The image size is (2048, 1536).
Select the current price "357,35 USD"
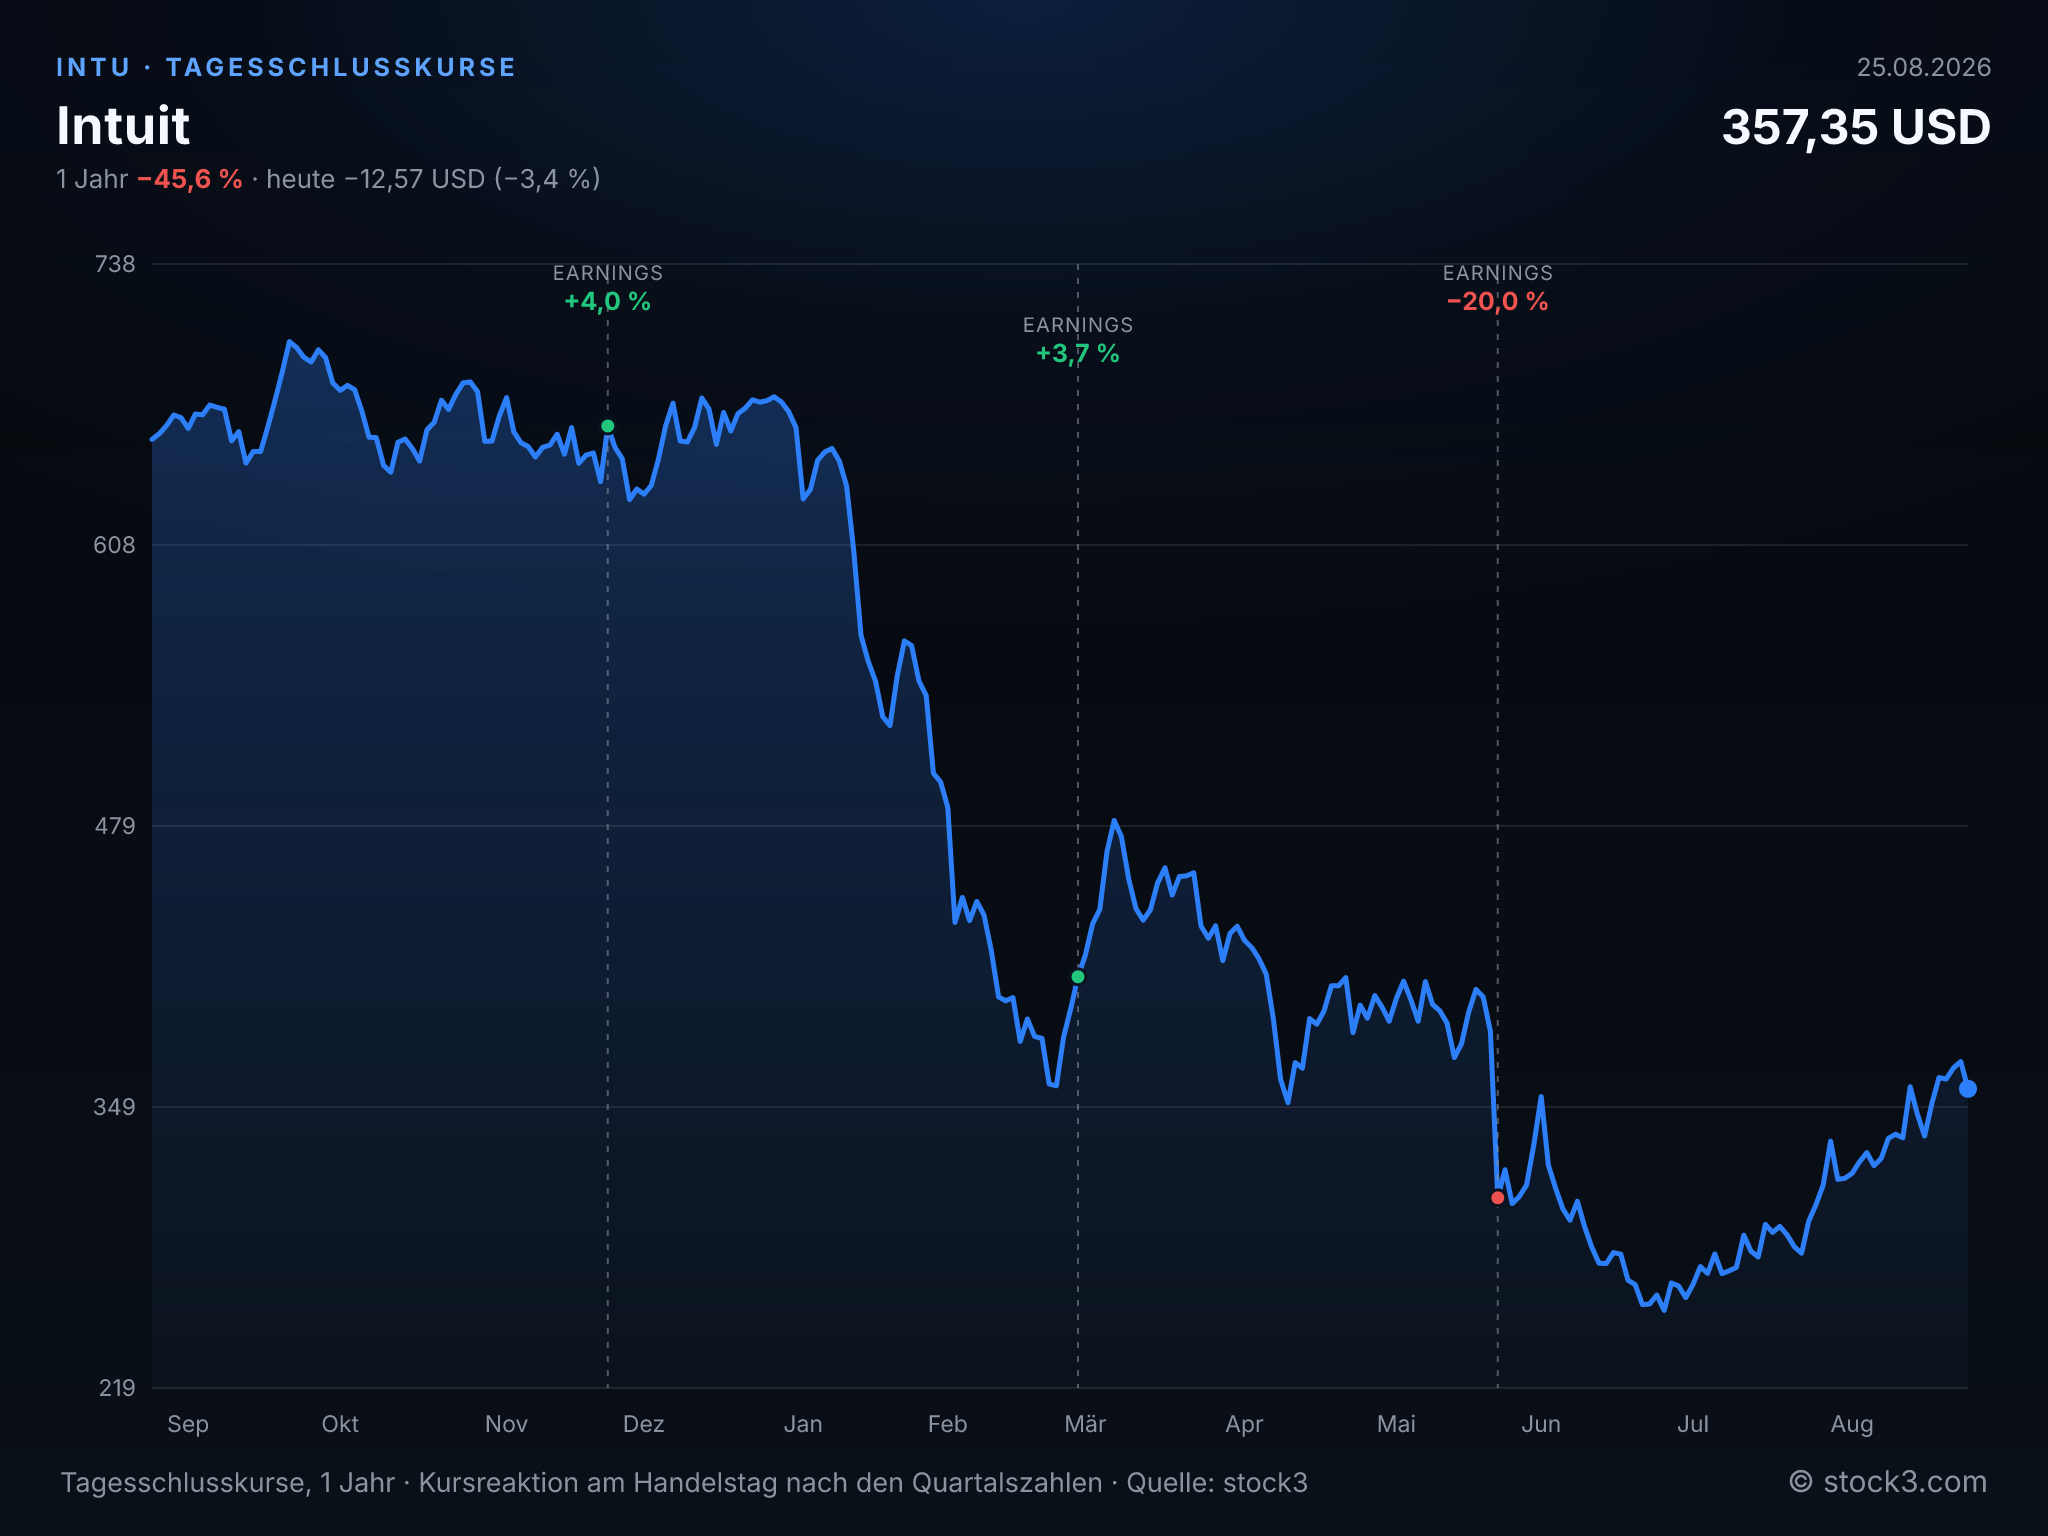point(1856,127)
